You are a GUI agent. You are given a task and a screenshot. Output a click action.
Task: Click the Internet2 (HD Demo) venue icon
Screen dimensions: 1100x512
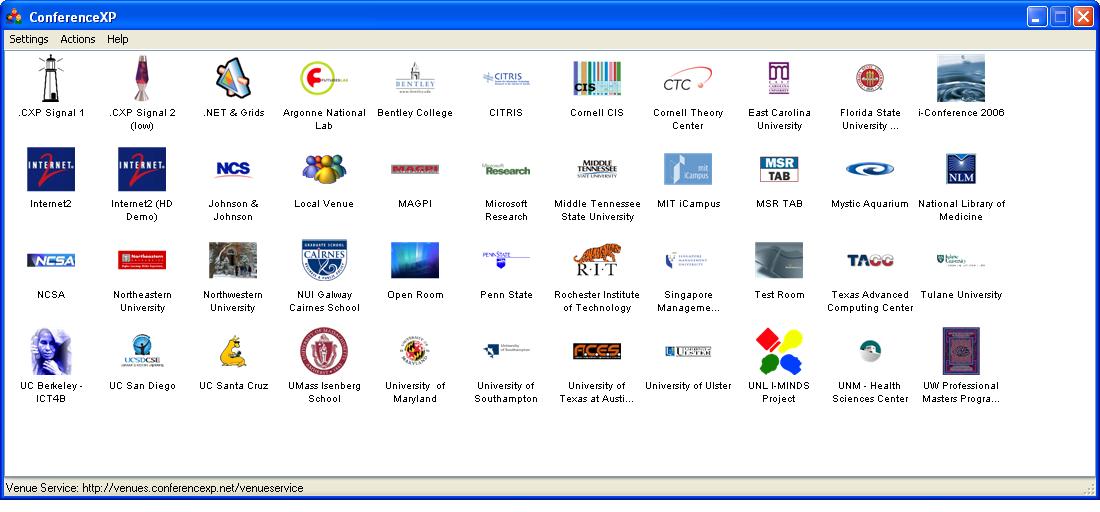point(142,169)
